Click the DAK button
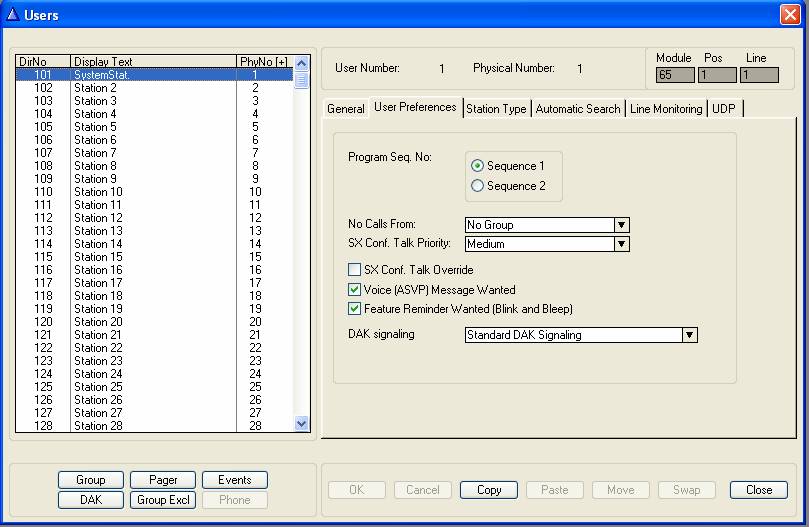The width and height of the screenshot is (809, 527). pyautogui.click(x=91, y=500)
